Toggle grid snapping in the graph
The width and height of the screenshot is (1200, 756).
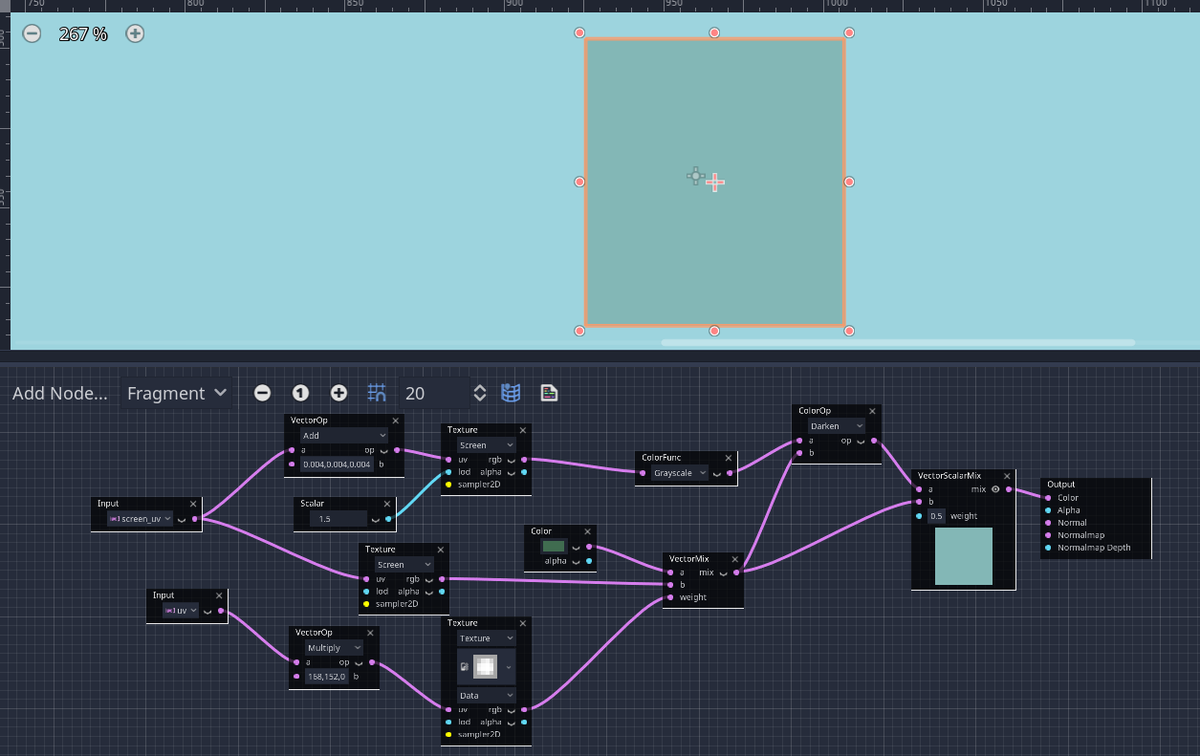[377, 393]
